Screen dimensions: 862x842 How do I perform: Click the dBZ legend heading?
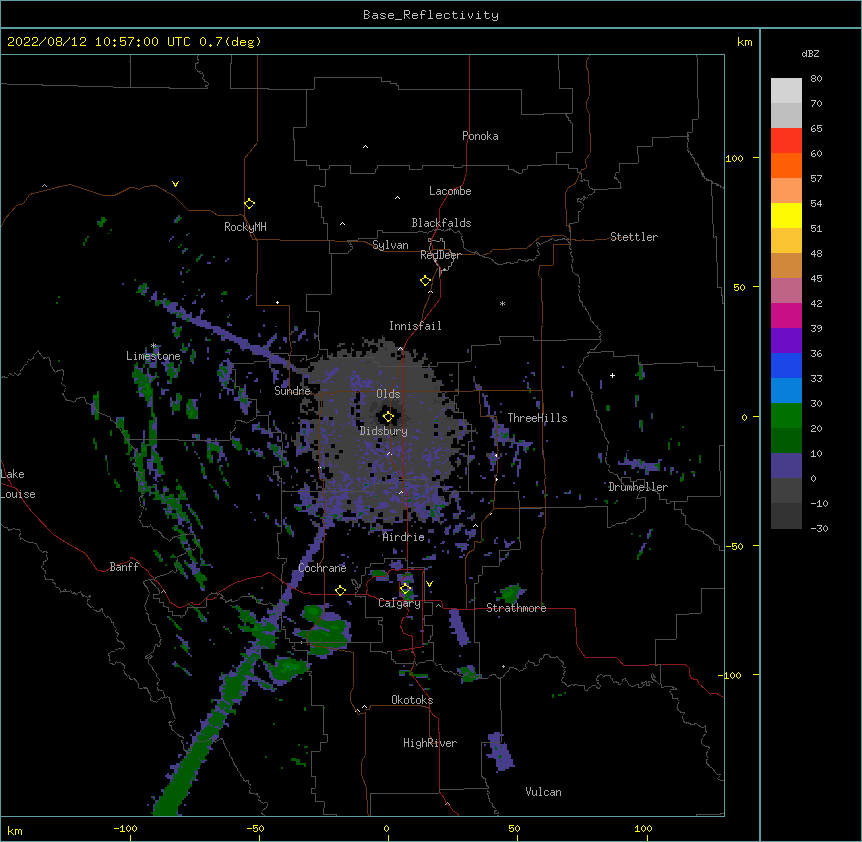tap(810, 53)
